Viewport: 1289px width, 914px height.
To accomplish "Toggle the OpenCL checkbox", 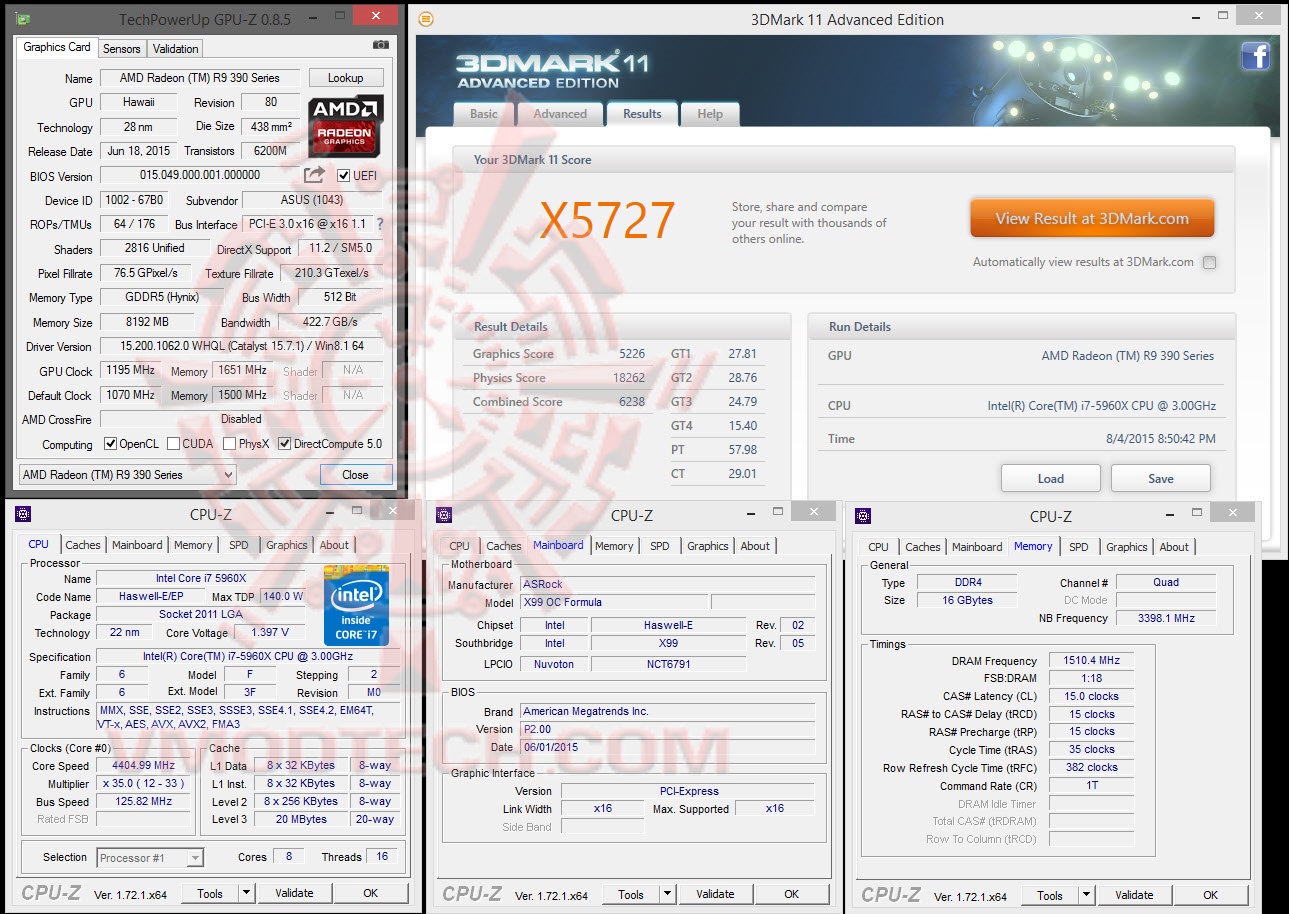I will (110, 444).
